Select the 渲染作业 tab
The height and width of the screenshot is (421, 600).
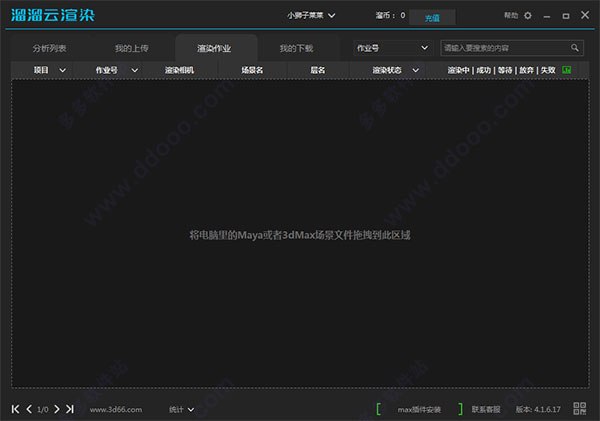(214, 48)
